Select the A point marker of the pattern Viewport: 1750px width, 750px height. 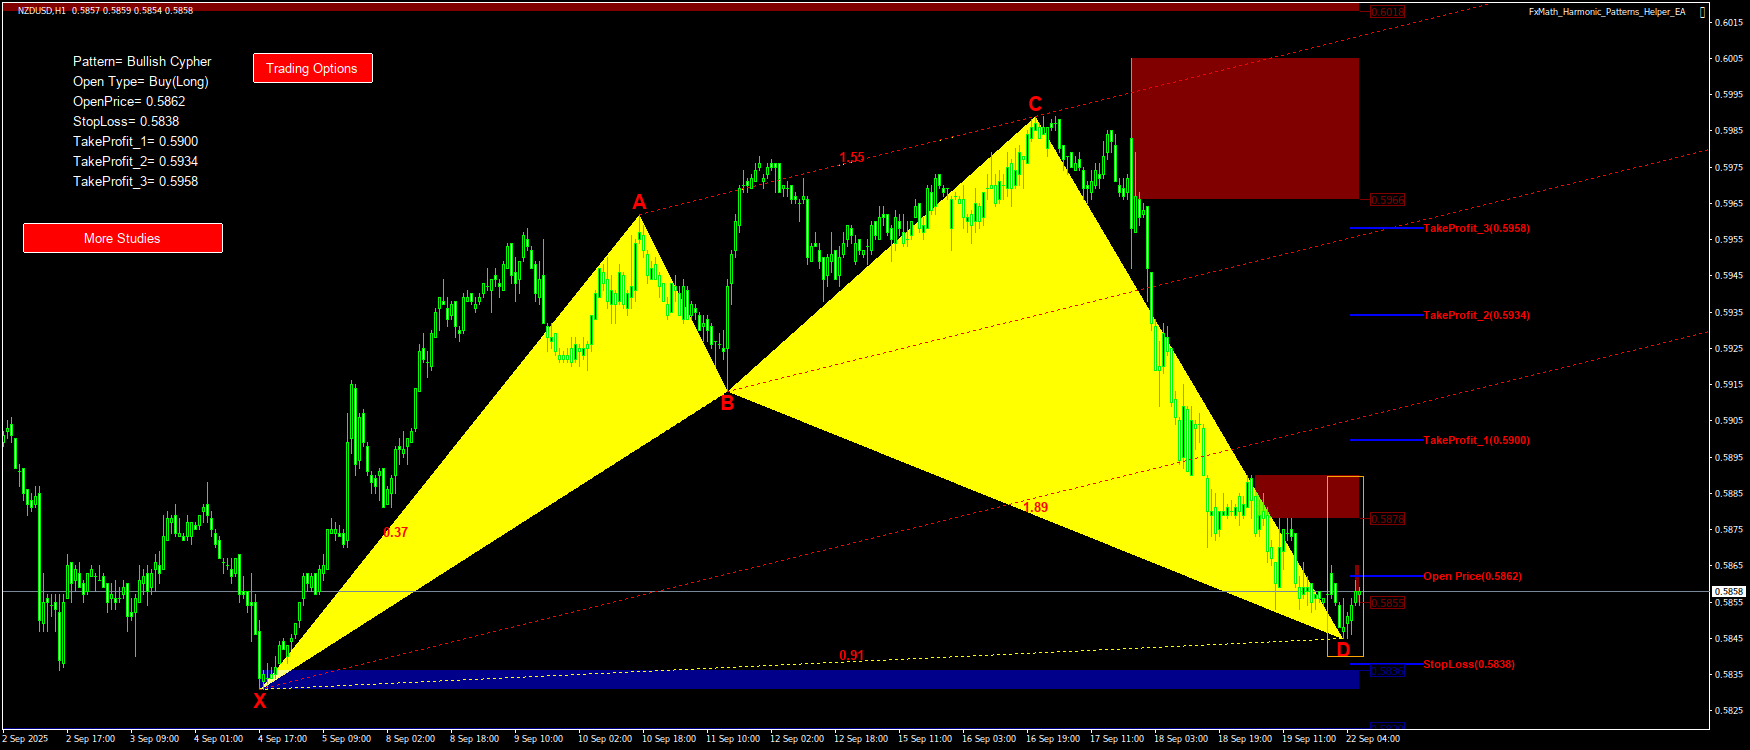tap(640, 203)
